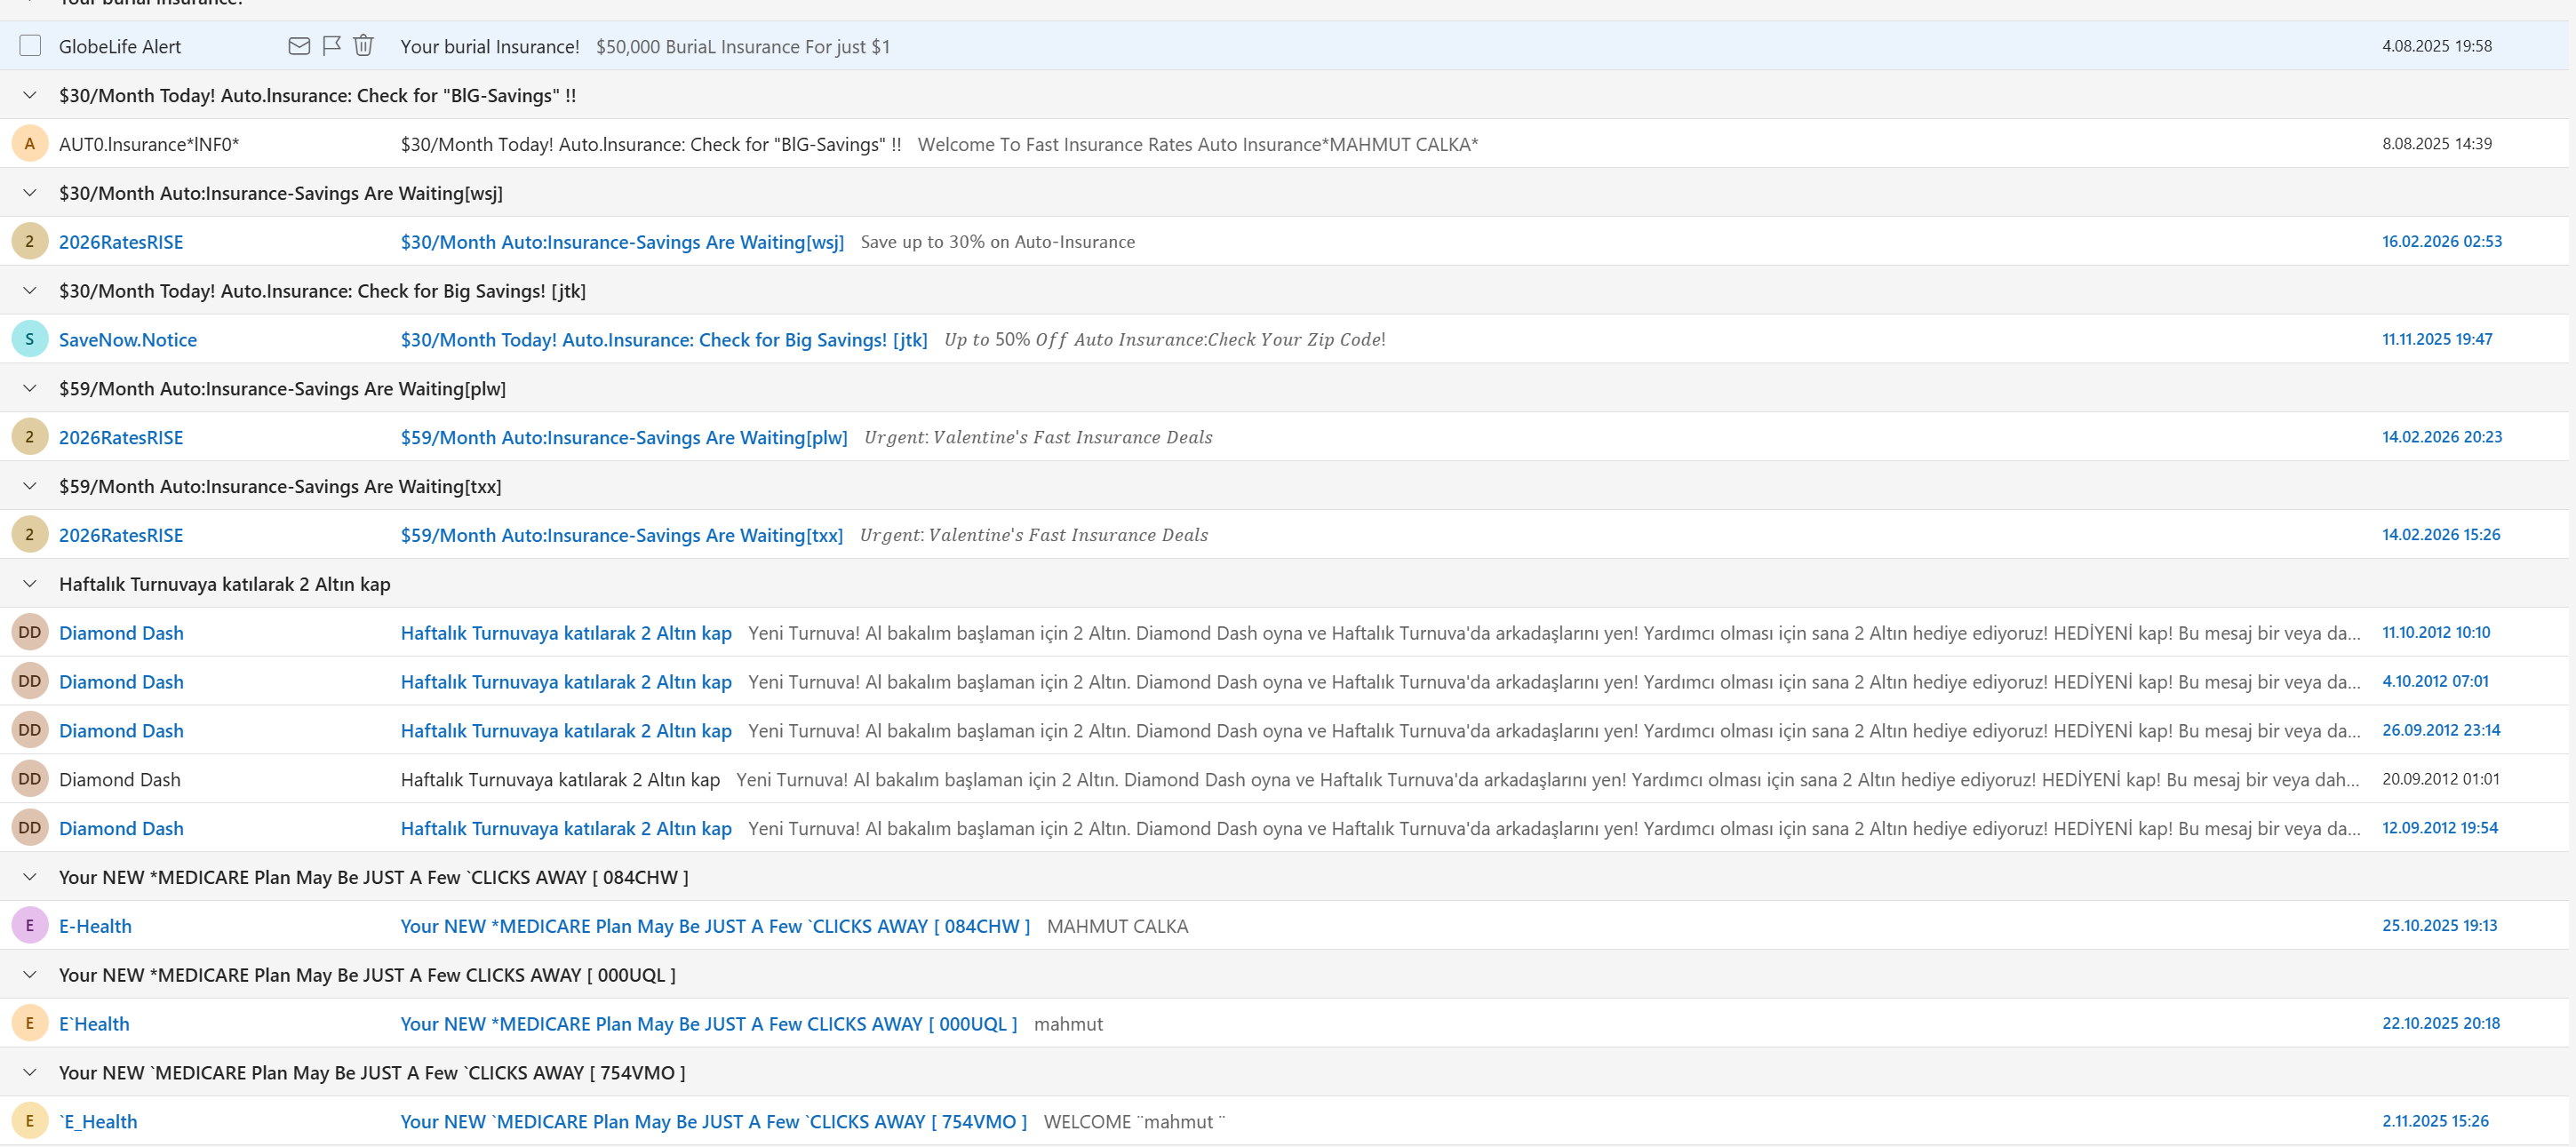
Task: Collapse the $59/Month [plw] group chevron
Action: 30,389
